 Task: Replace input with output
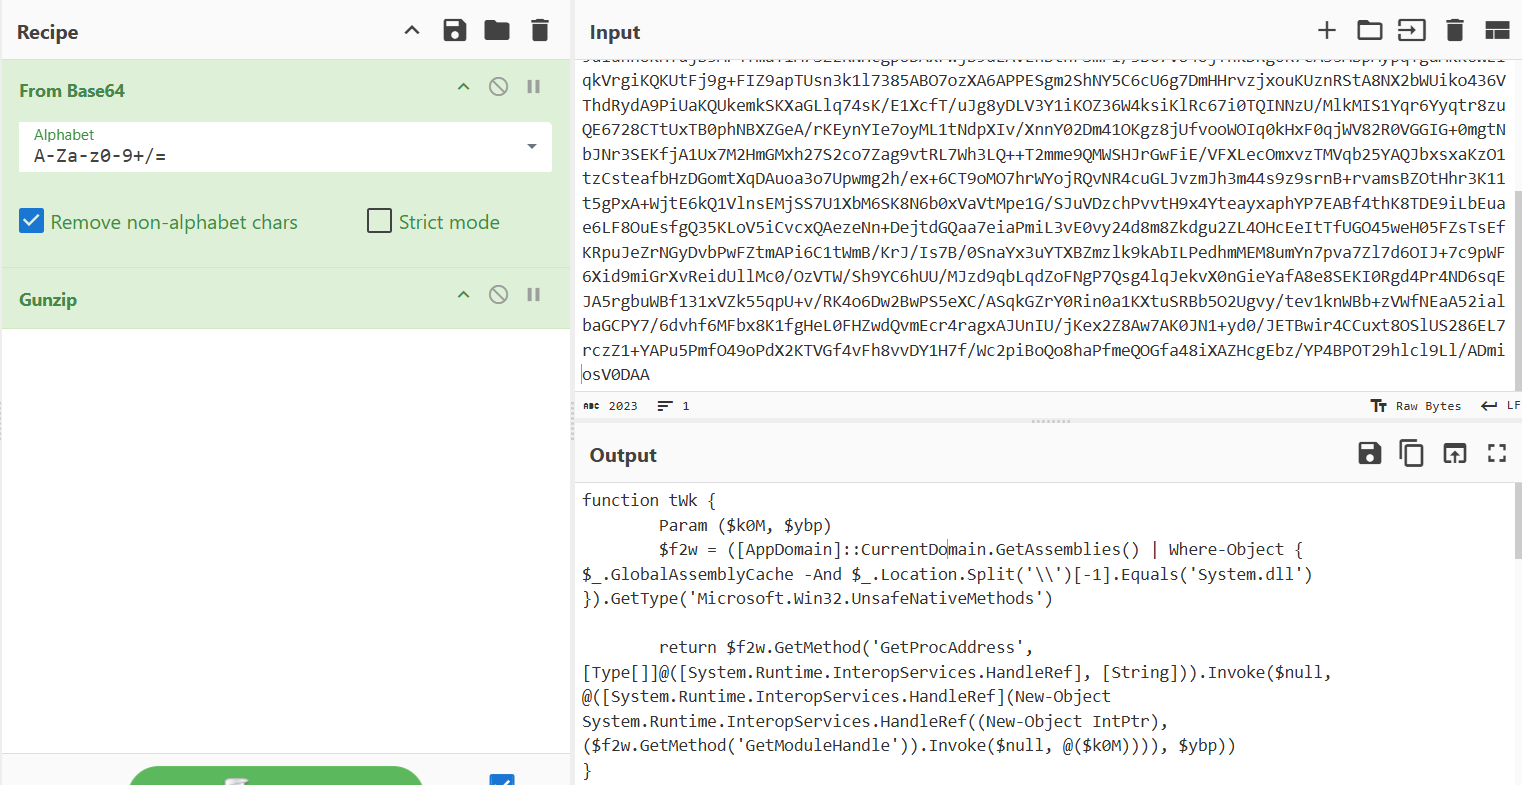pos(1454,453)
